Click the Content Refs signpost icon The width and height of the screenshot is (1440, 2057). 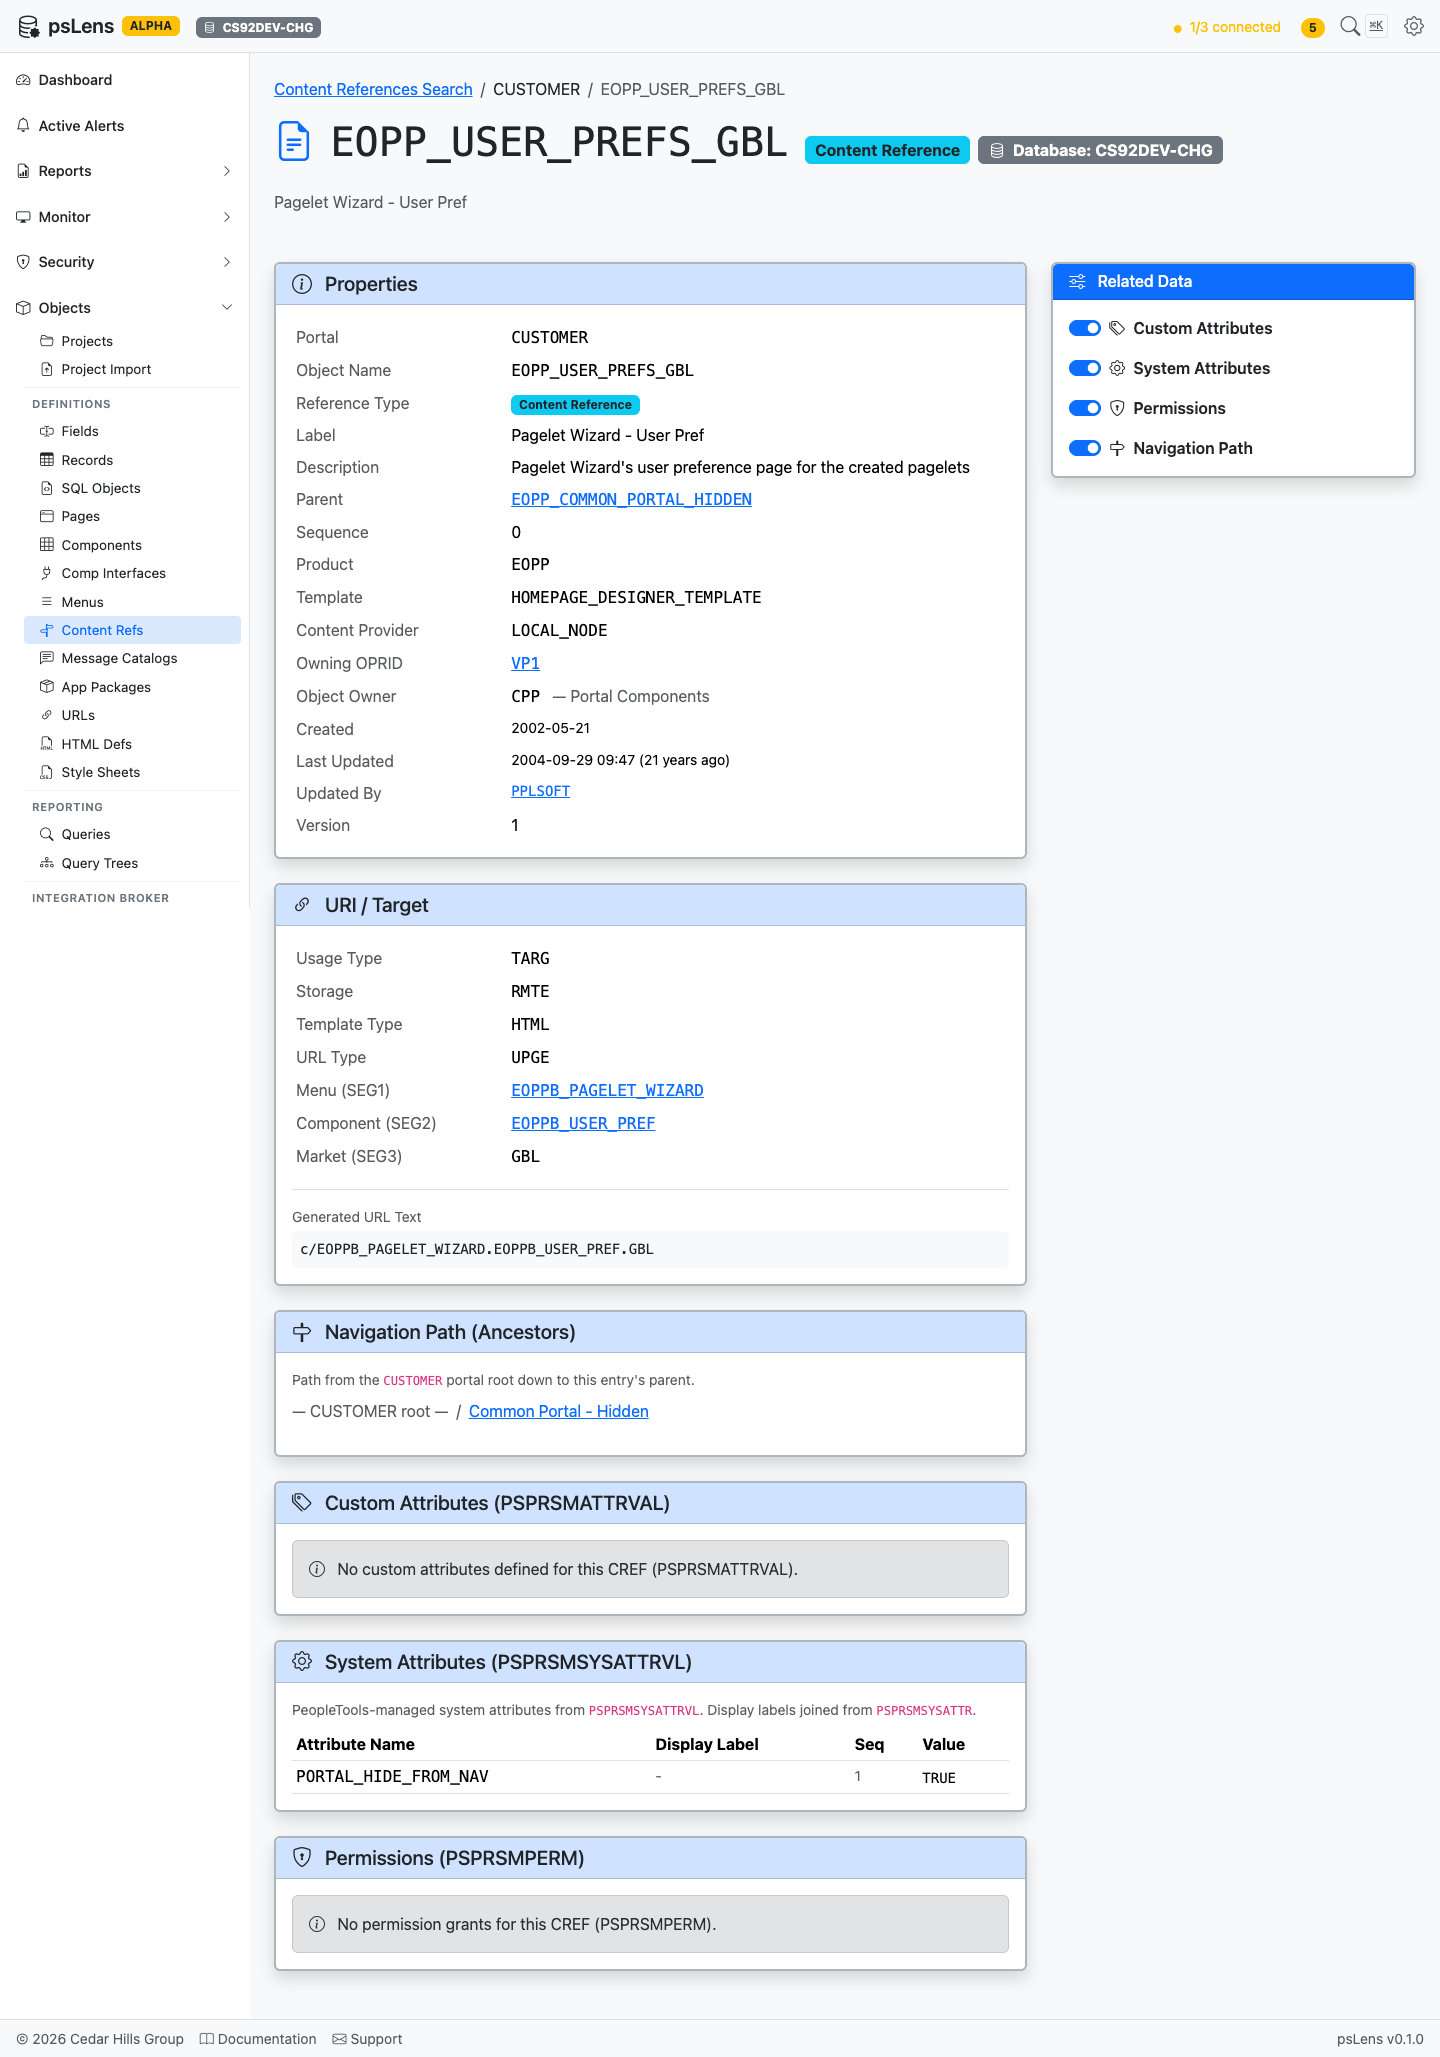47,630
